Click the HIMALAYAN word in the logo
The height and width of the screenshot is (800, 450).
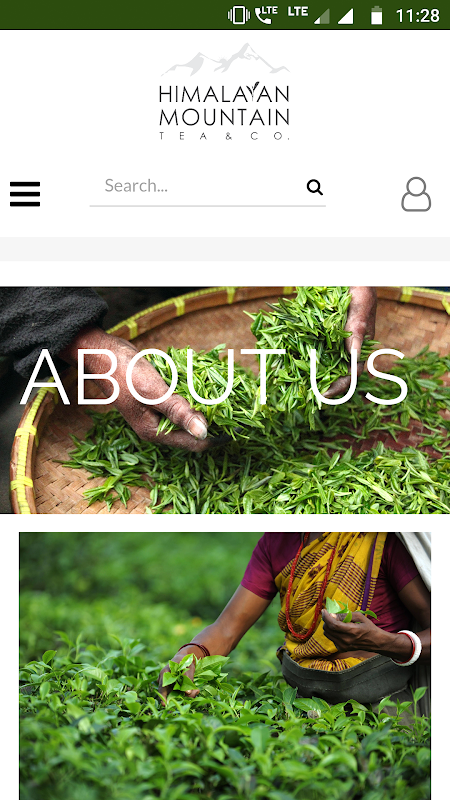(224, 93)
